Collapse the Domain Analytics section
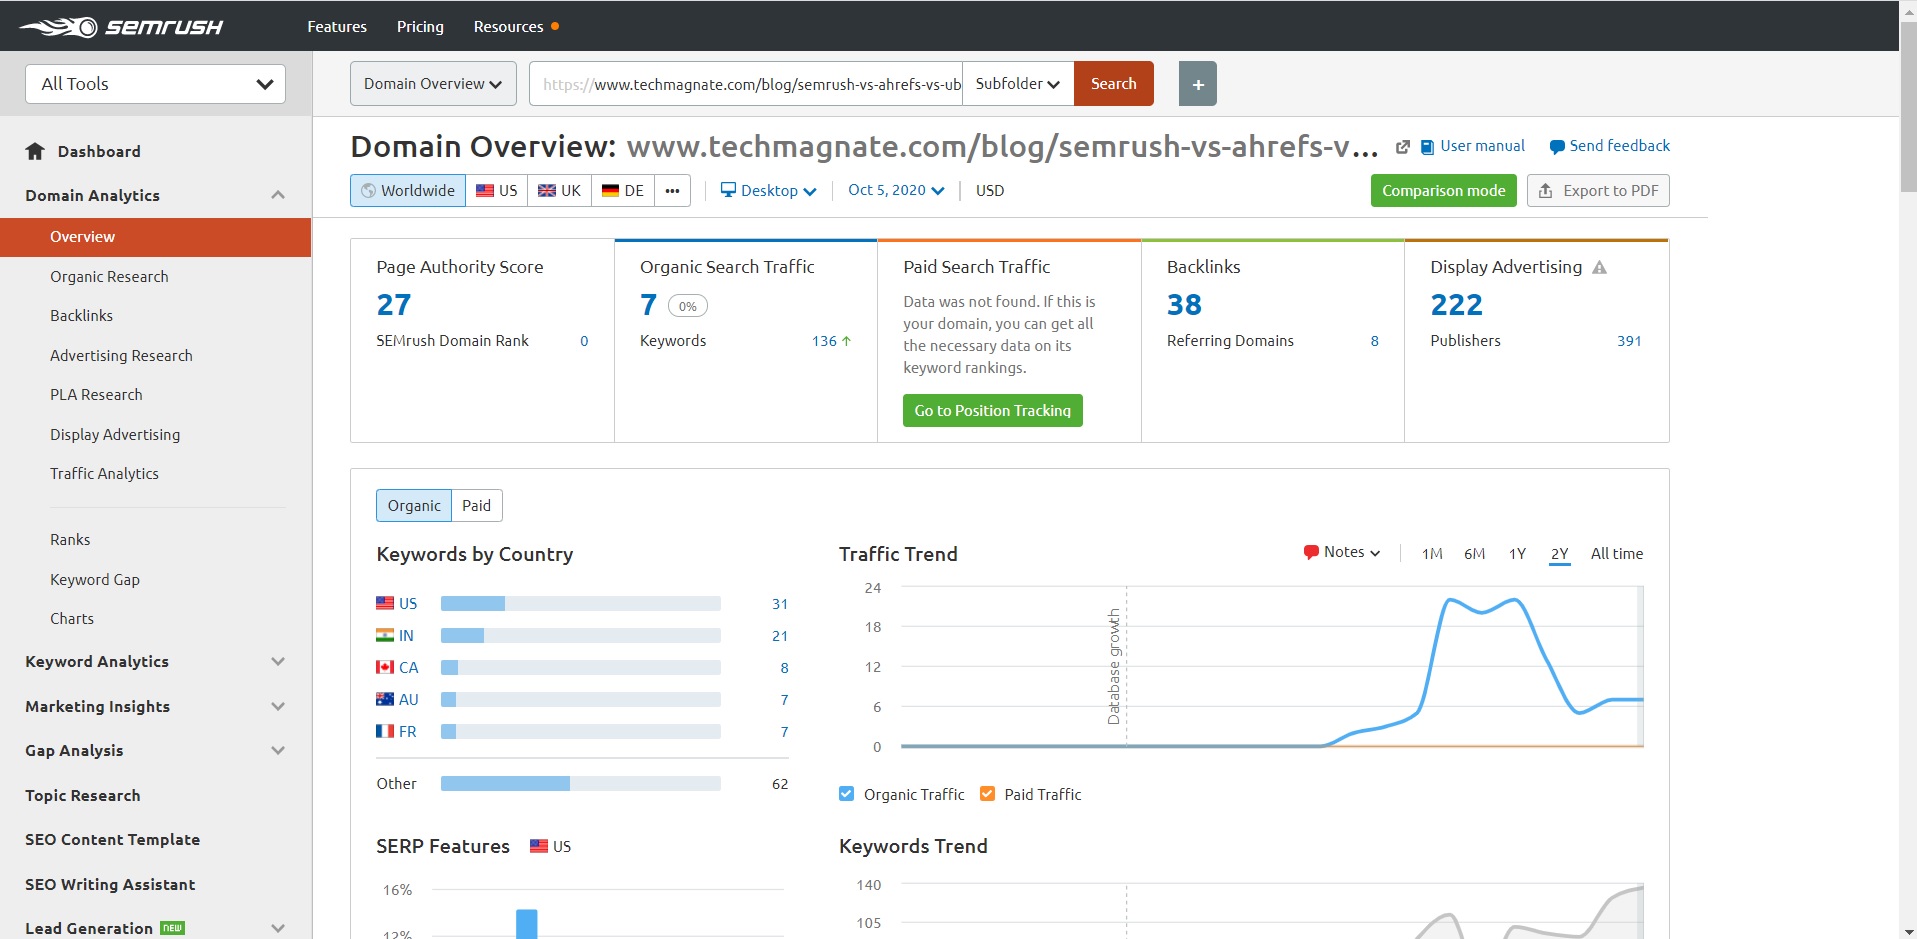The image size is (1917, 939). click(x=278, y=195)
